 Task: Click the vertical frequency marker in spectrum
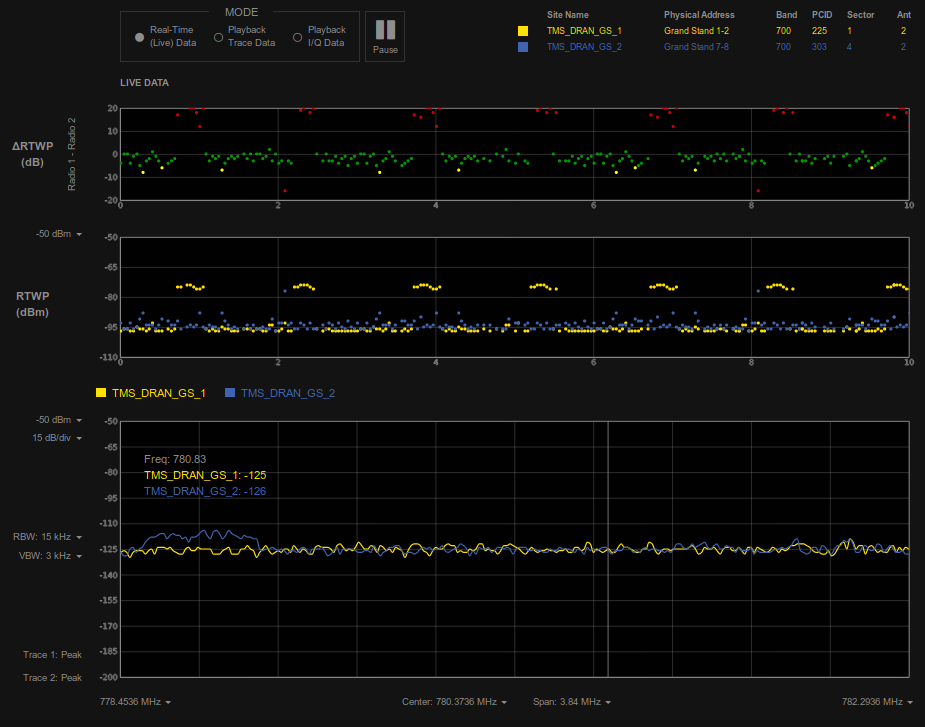coord(608,549)
